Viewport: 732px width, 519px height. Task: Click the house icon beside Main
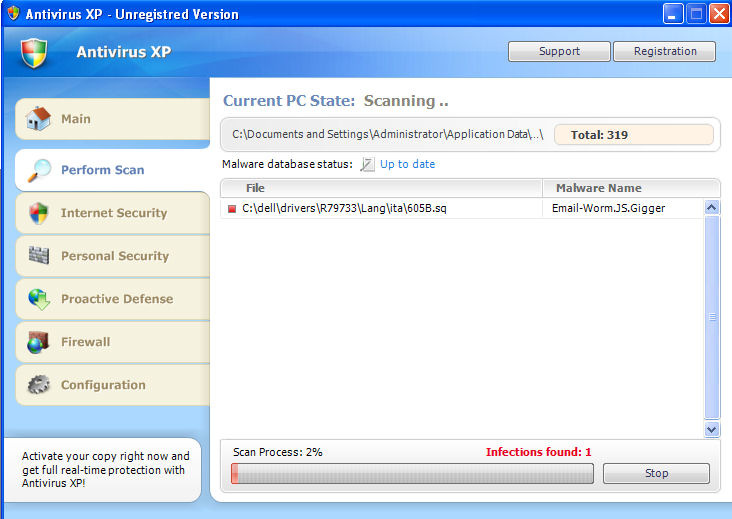click(38, 119)
